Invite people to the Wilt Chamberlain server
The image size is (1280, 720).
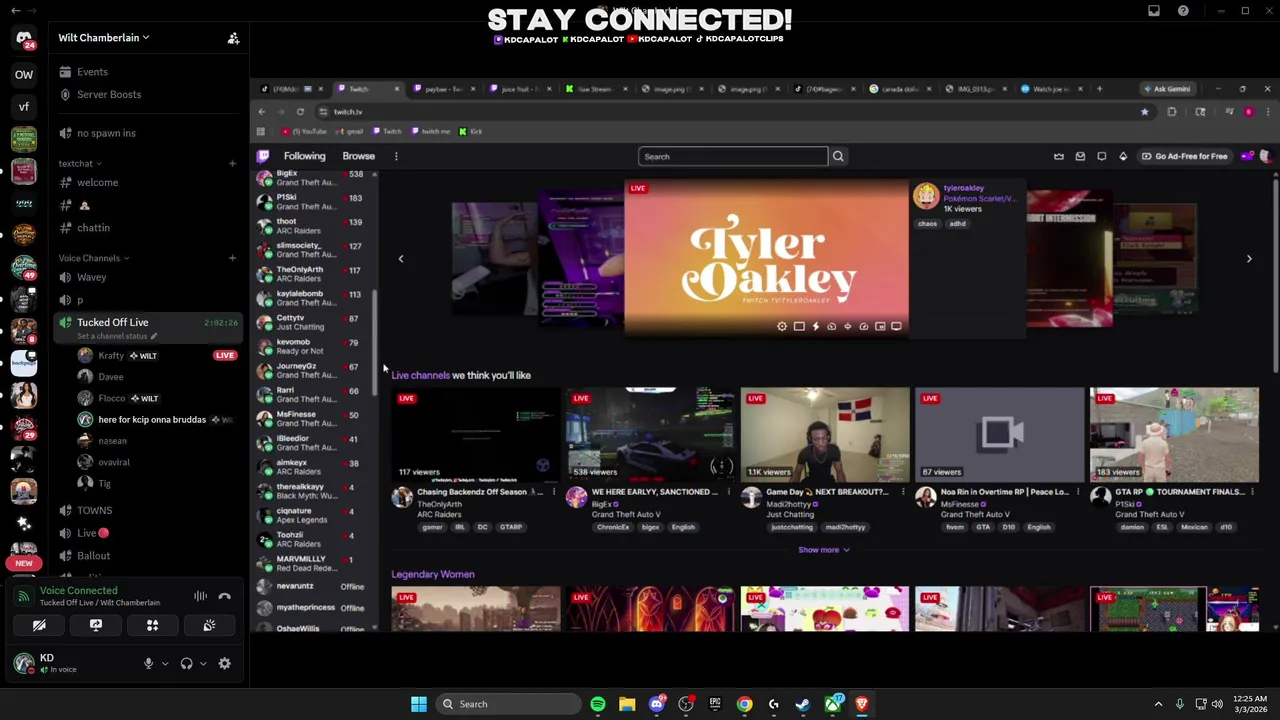(x=233, y=38)
